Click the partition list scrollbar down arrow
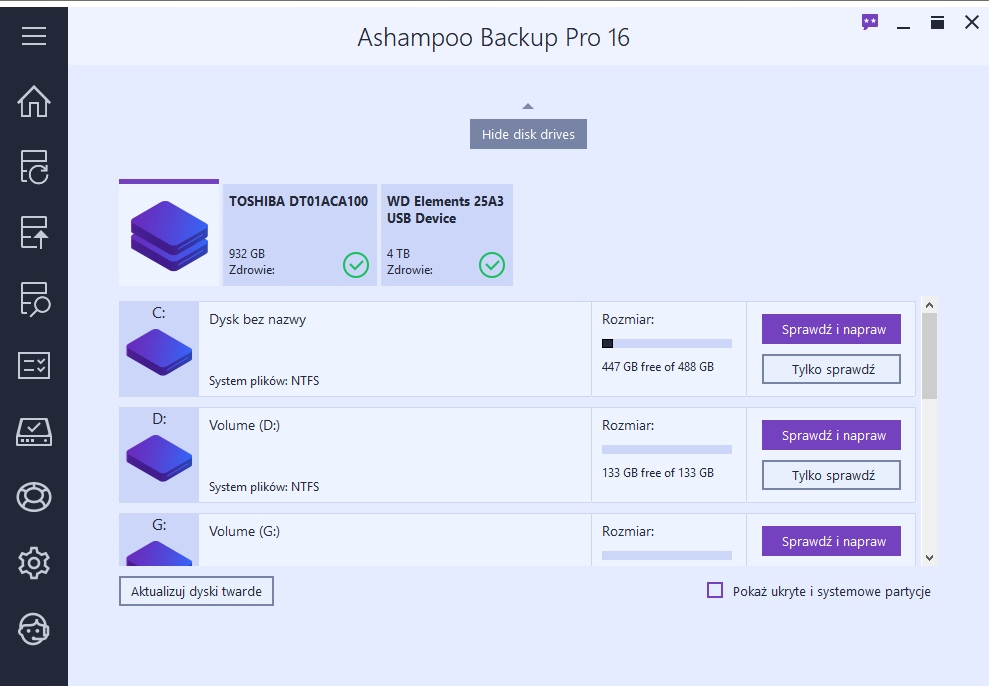The image size is (989, 686). click(929, 557)
